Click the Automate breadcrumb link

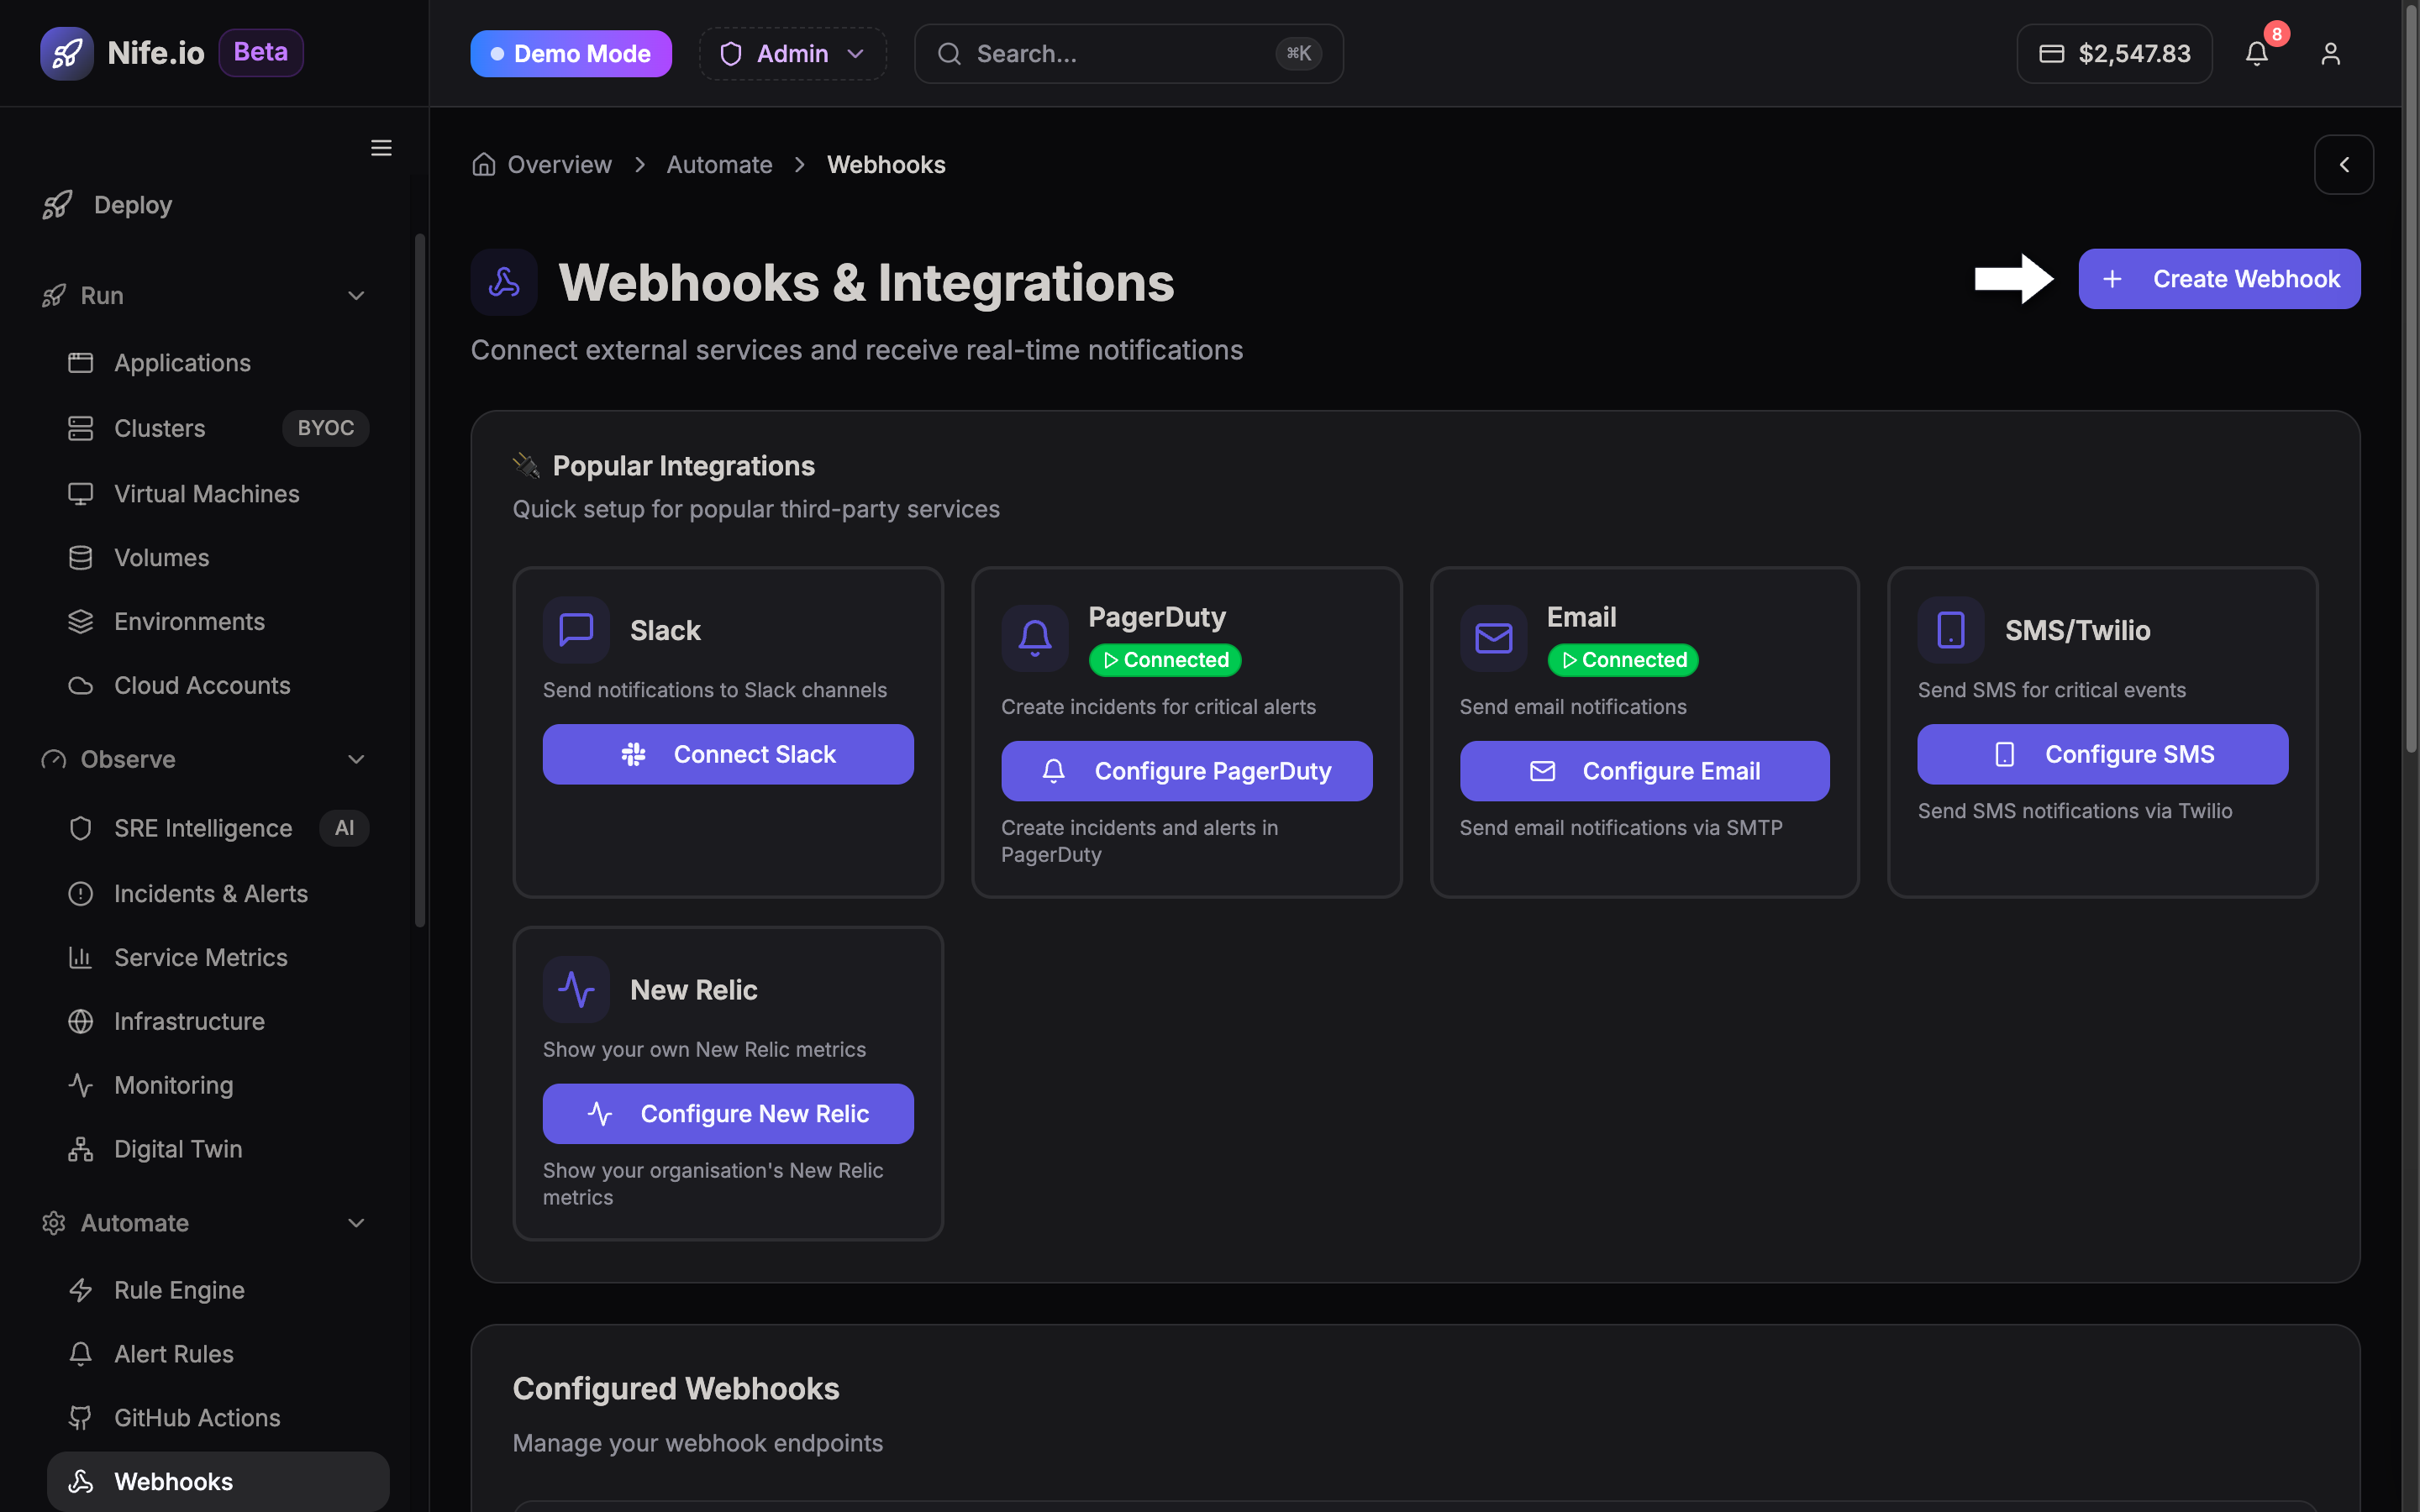tap(719, 165)
